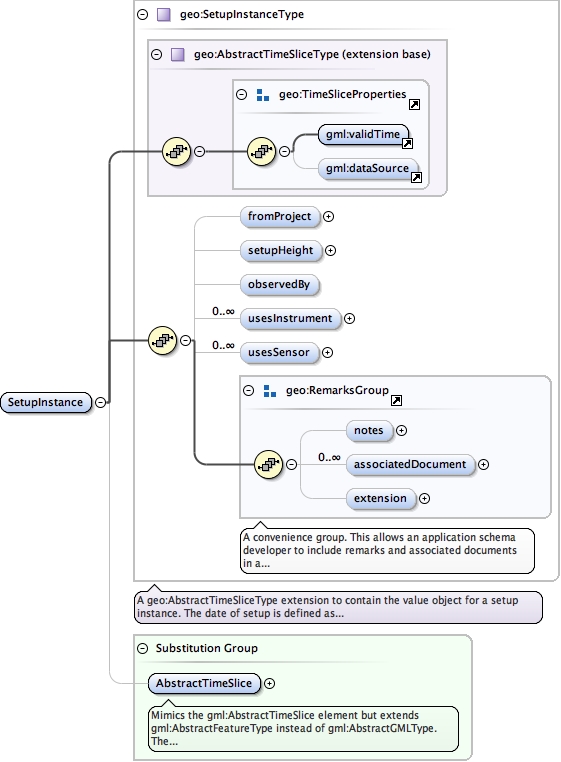
Task: Click the 0..∞ cardinality beside usesSensor
Action: (223, 346)
